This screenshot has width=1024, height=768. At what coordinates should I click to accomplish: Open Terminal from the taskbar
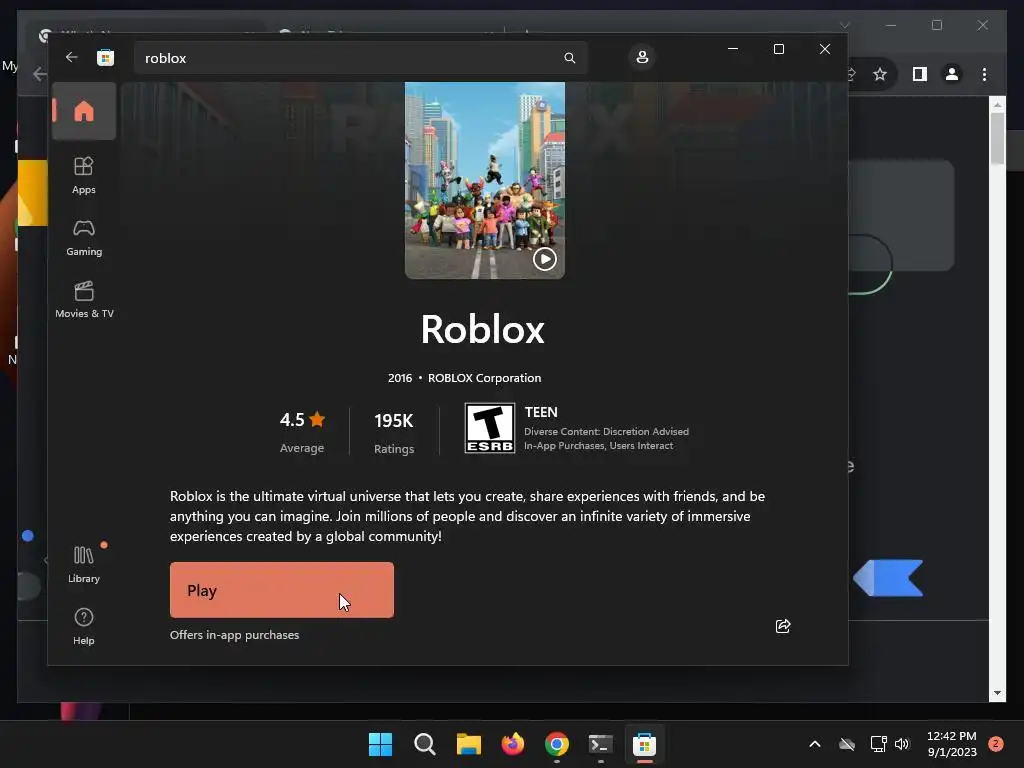click(600, 744)
